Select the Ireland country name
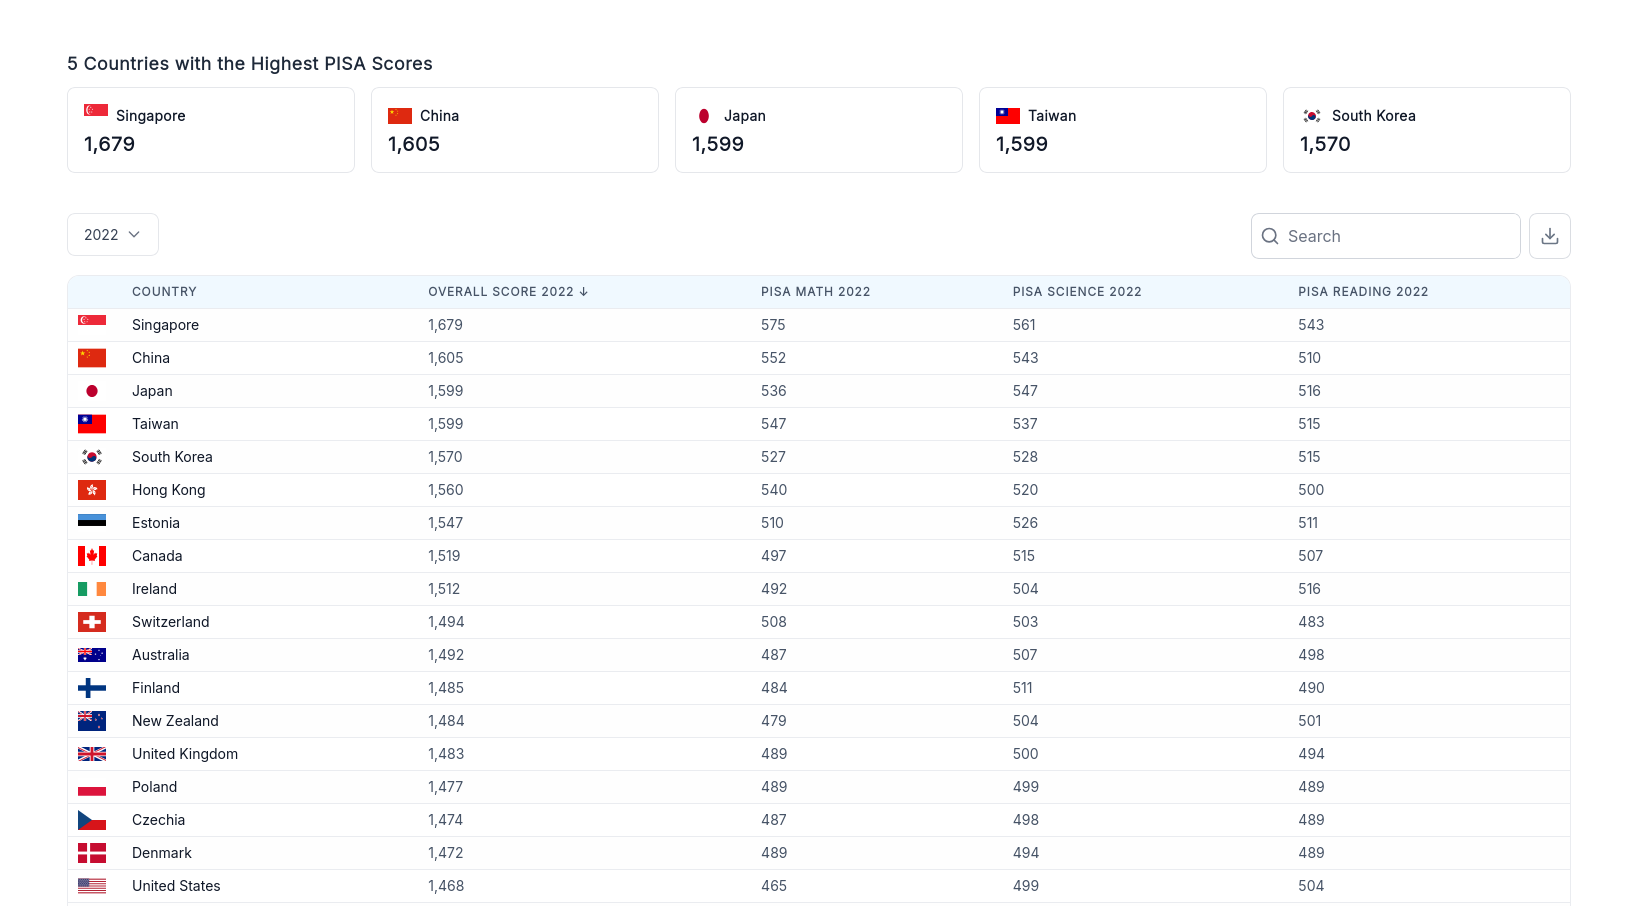Screen dimensions: 1638x906 (x=154, y=589)
